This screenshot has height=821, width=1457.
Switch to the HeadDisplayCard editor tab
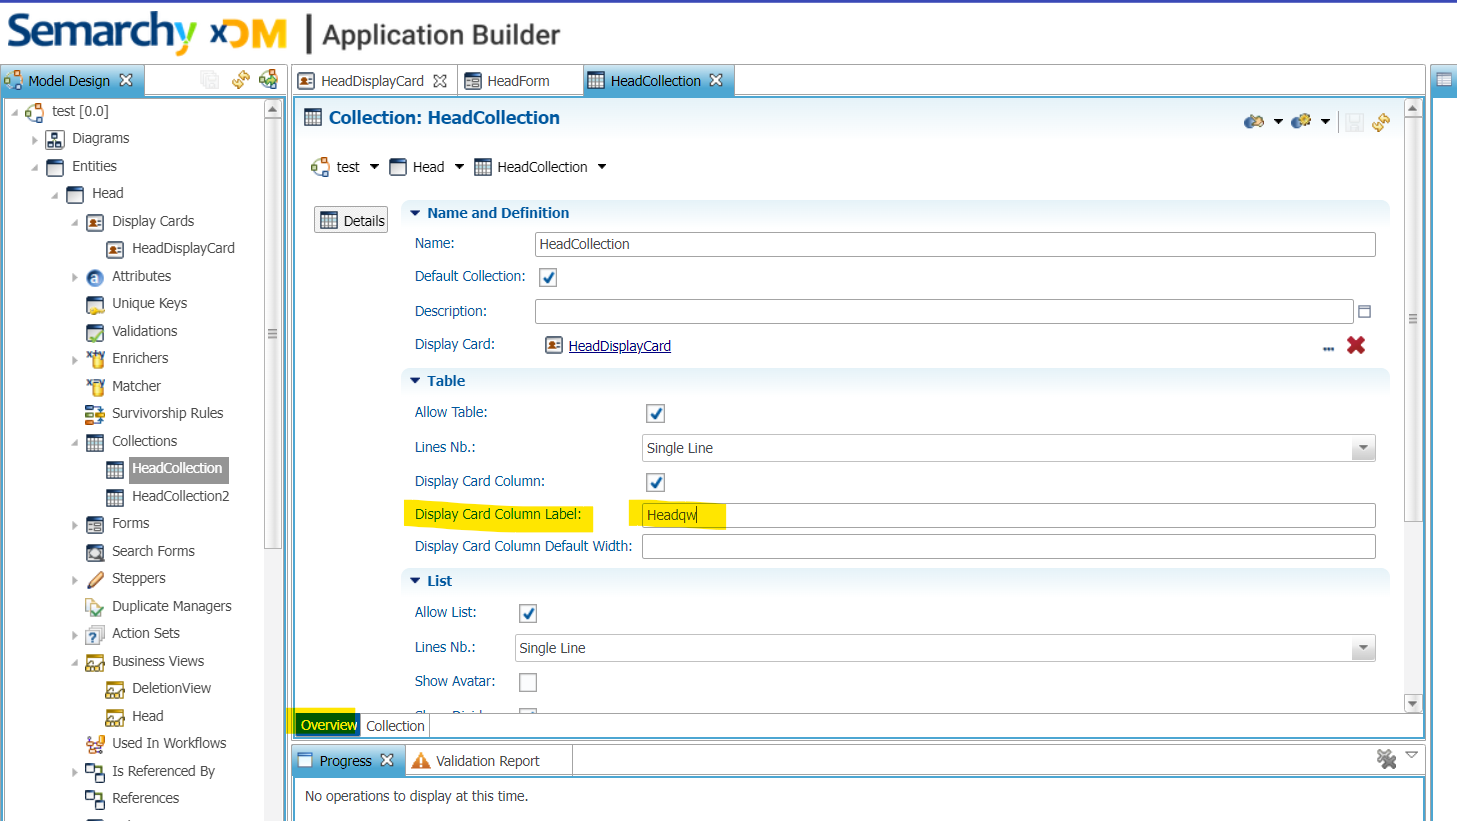pyautogui.click(x=372, y=81)
